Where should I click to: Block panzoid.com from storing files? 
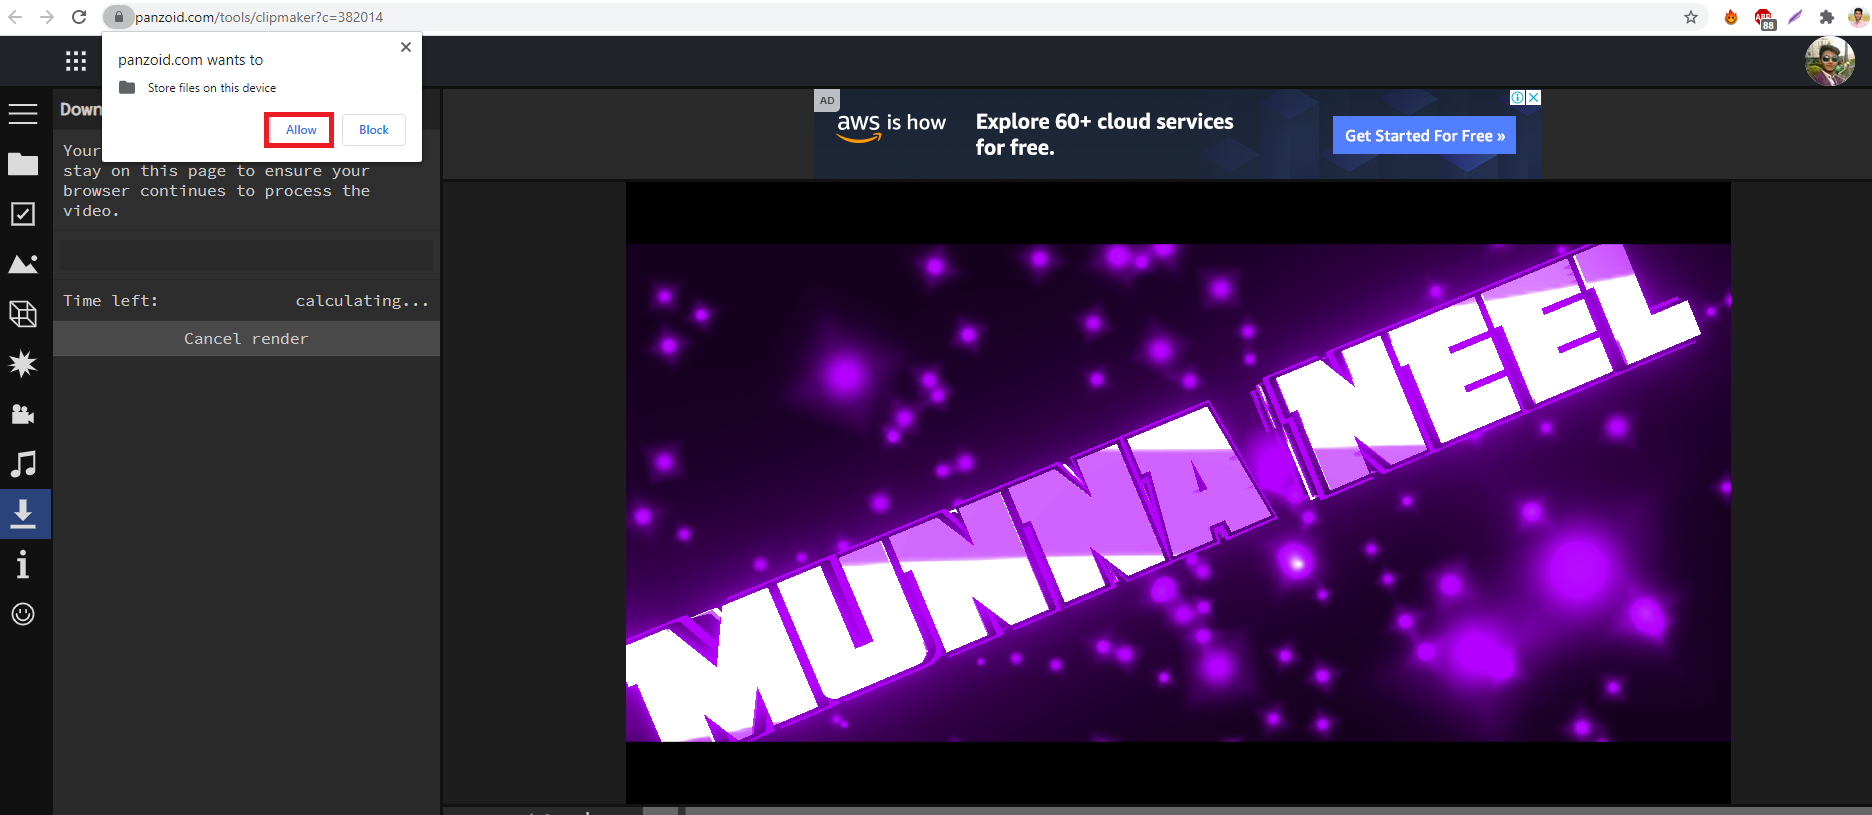[x=374, y=130]
